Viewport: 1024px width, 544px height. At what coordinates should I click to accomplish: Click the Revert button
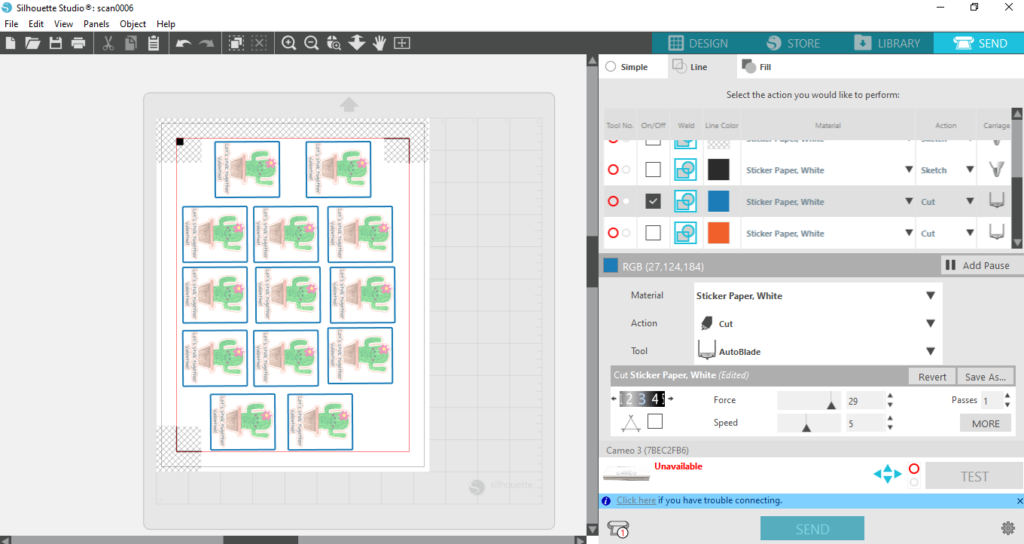click(932, 377)
